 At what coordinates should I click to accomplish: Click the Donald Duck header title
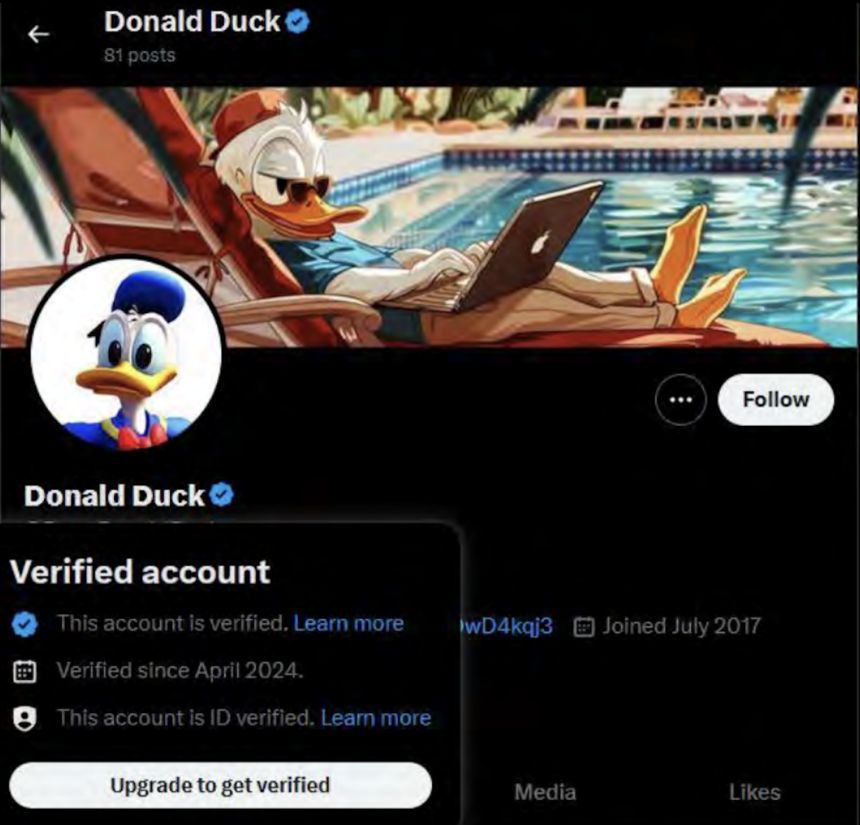coord(193,22)
